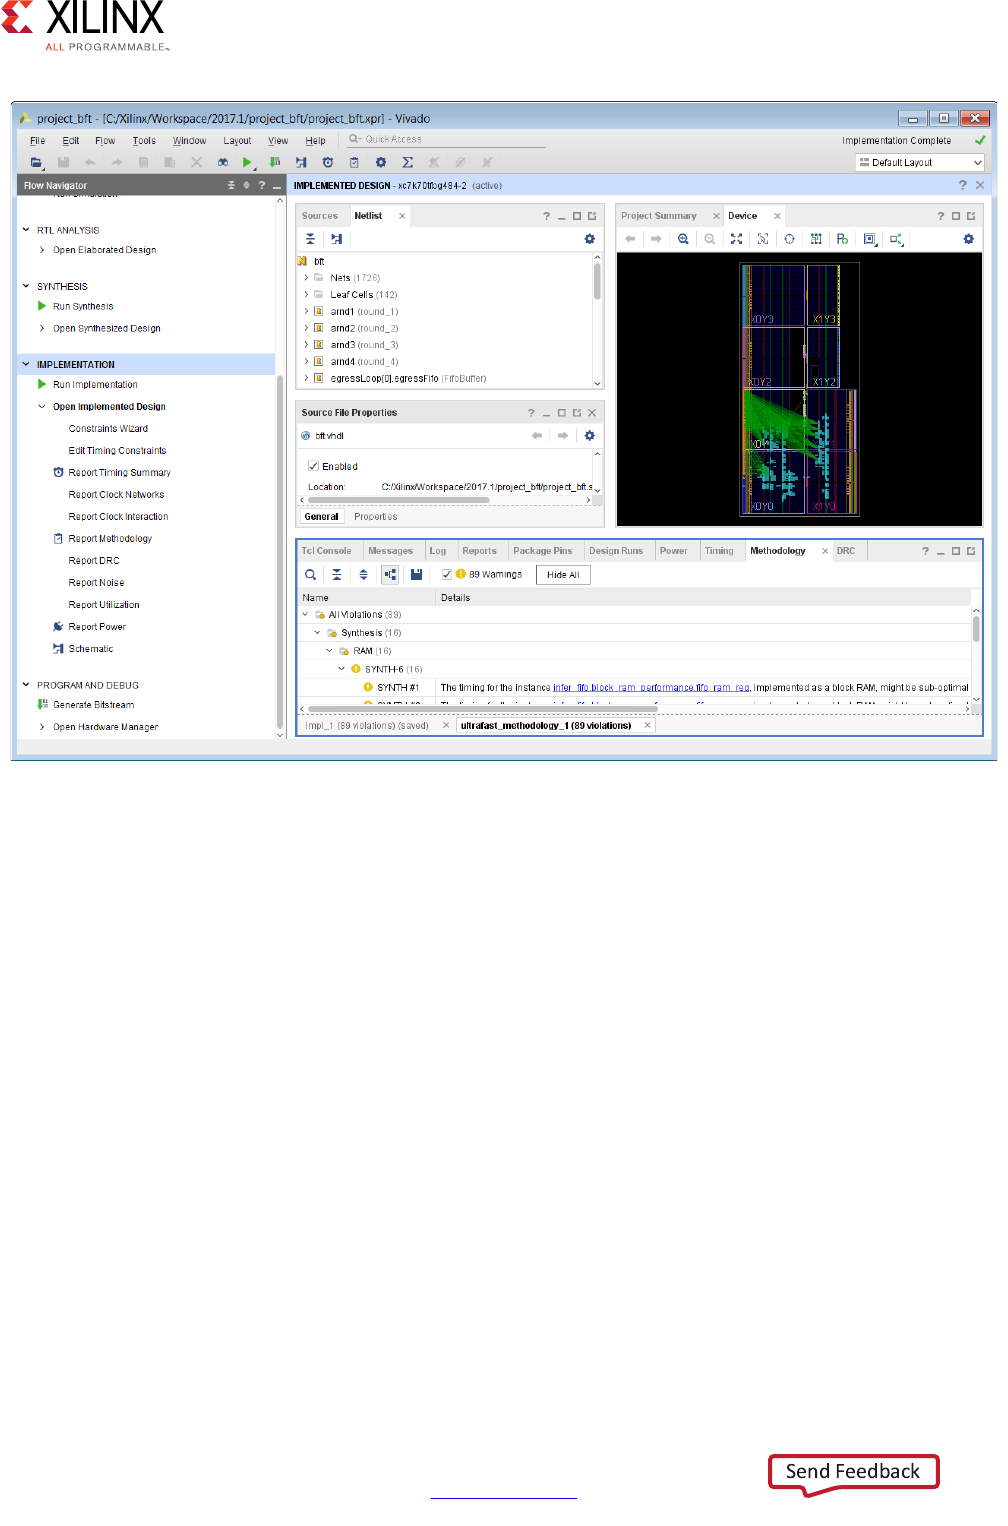Screen dimensions: 1008x1526
Task: Click Report Timing Summary
Action: [x=119, y=473]
